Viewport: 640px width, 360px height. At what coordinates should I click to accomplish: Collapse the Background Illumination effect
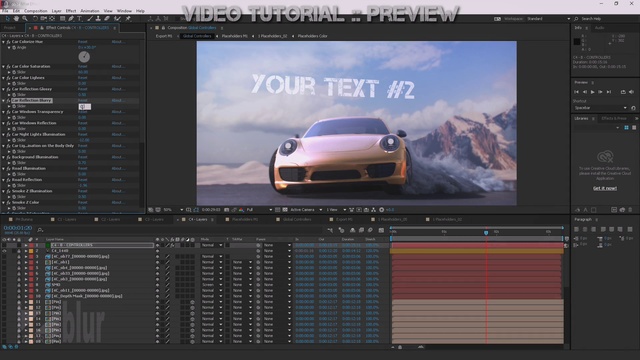pos(4,157)
